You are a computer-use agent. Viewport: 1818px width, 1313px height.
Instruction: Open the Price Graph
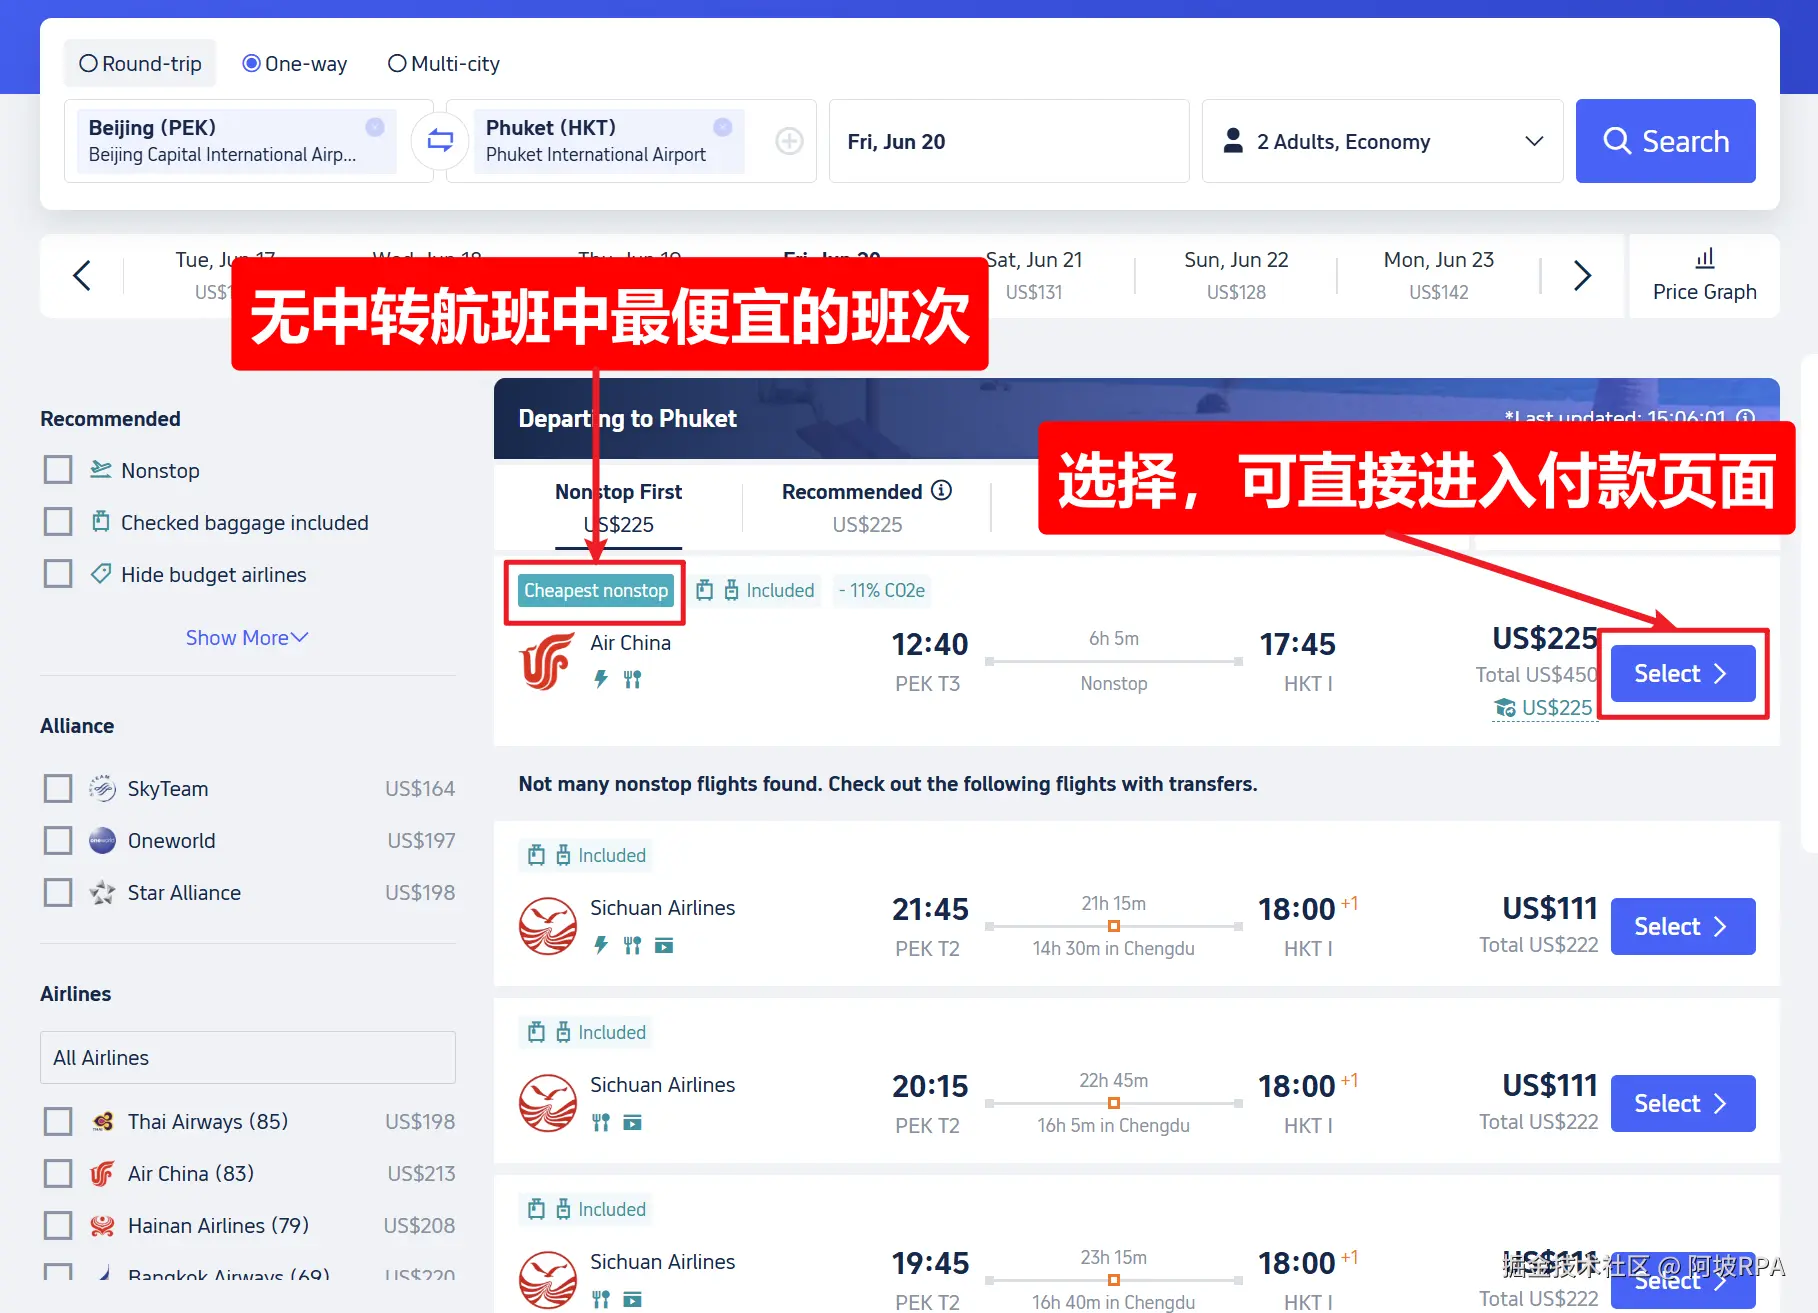(x=1704, y=276)
